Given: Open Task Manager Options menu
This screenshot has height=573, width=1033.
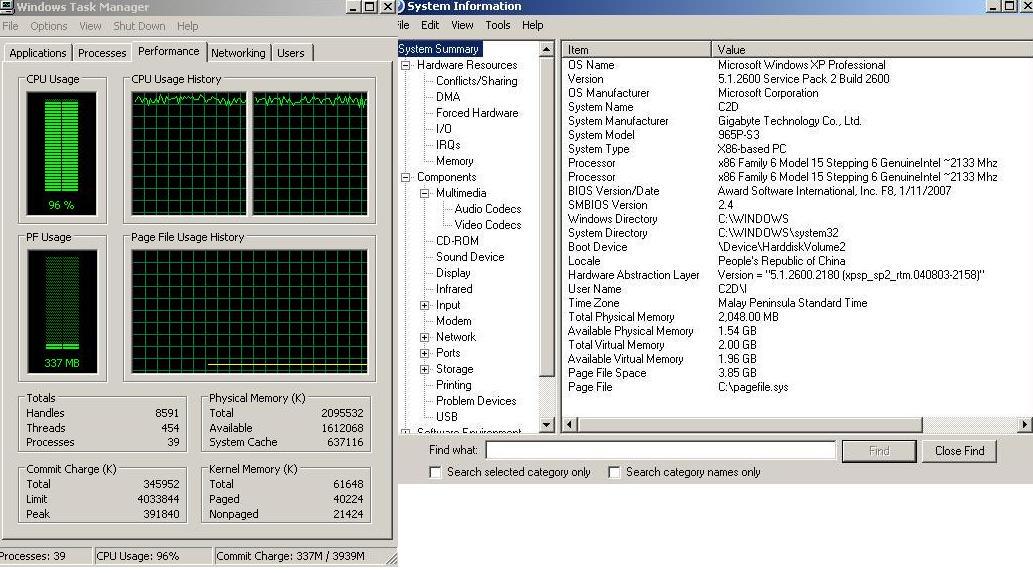Looking at the screenshot, I should click(x=49, y=26).
